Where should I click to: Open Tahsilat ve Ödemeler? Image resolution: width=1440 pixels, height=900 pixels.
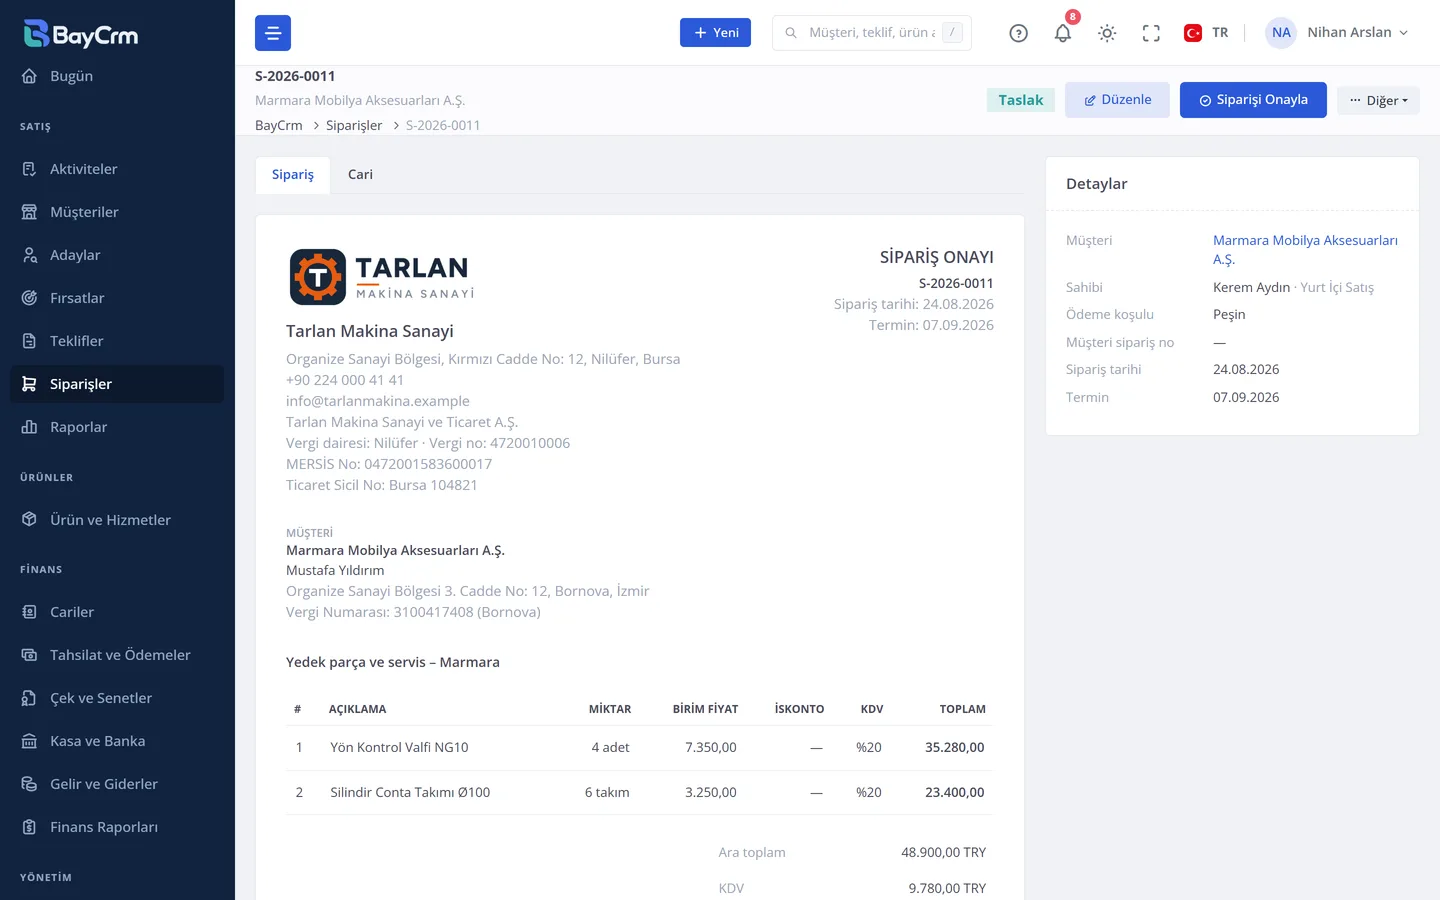(x=117, y=655)
